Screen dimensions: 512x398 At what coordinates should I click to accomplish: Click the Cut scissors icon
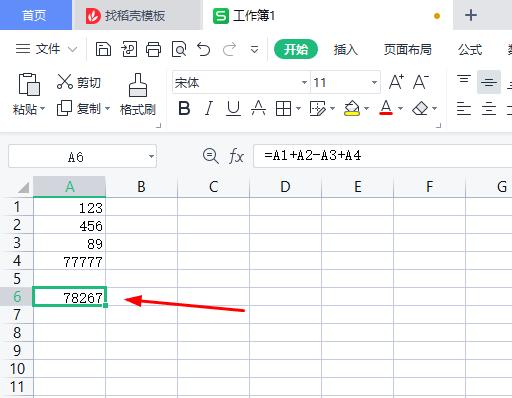tap(65, 82)
